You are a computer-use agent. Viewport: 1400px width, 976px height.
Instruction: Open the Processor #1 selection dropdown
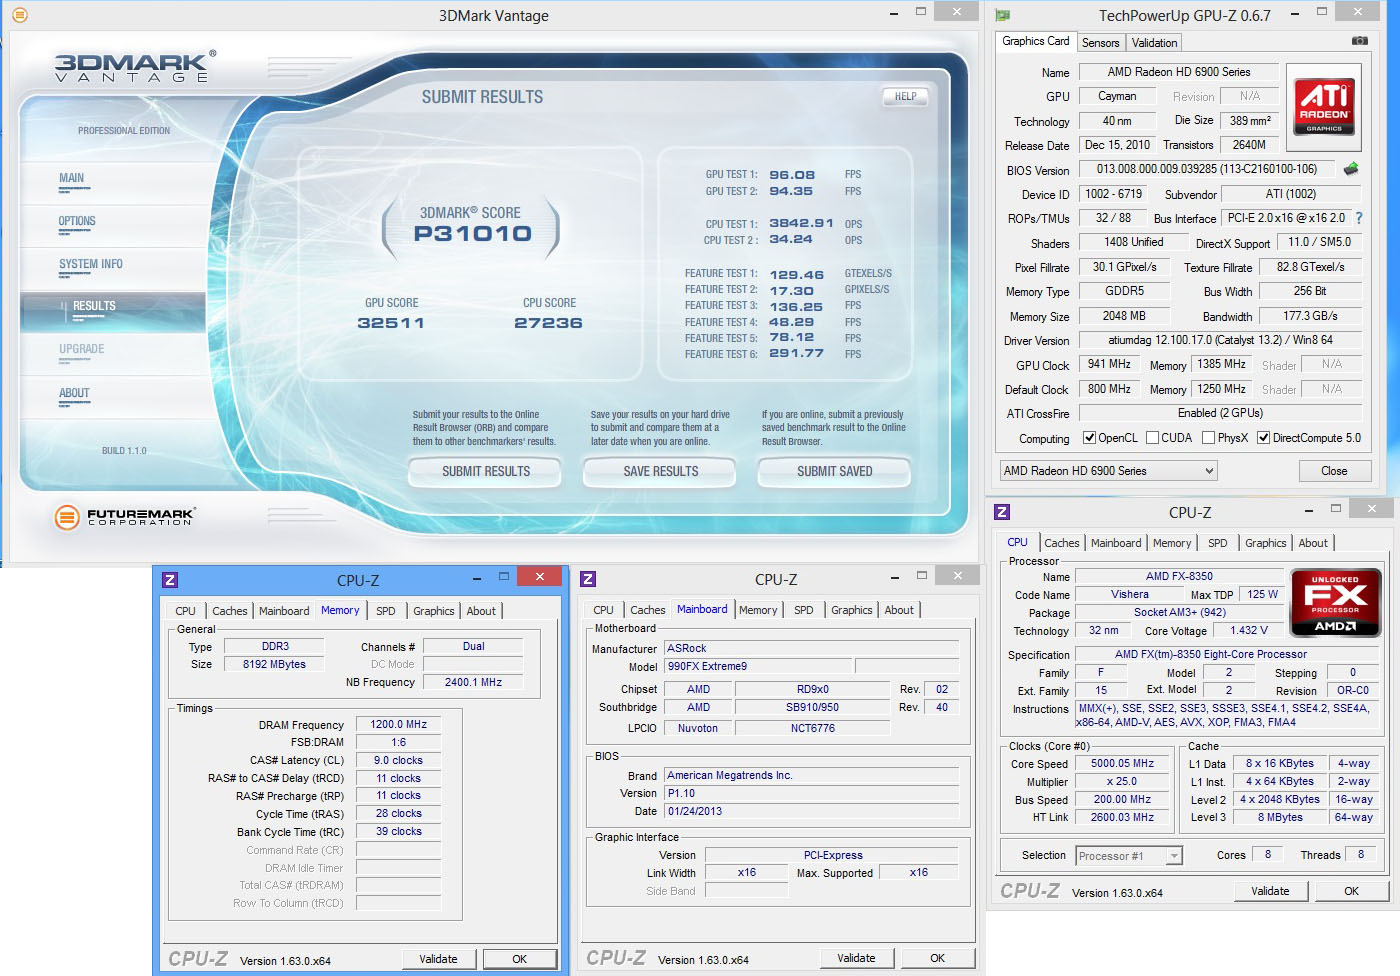pos(1129,856)
